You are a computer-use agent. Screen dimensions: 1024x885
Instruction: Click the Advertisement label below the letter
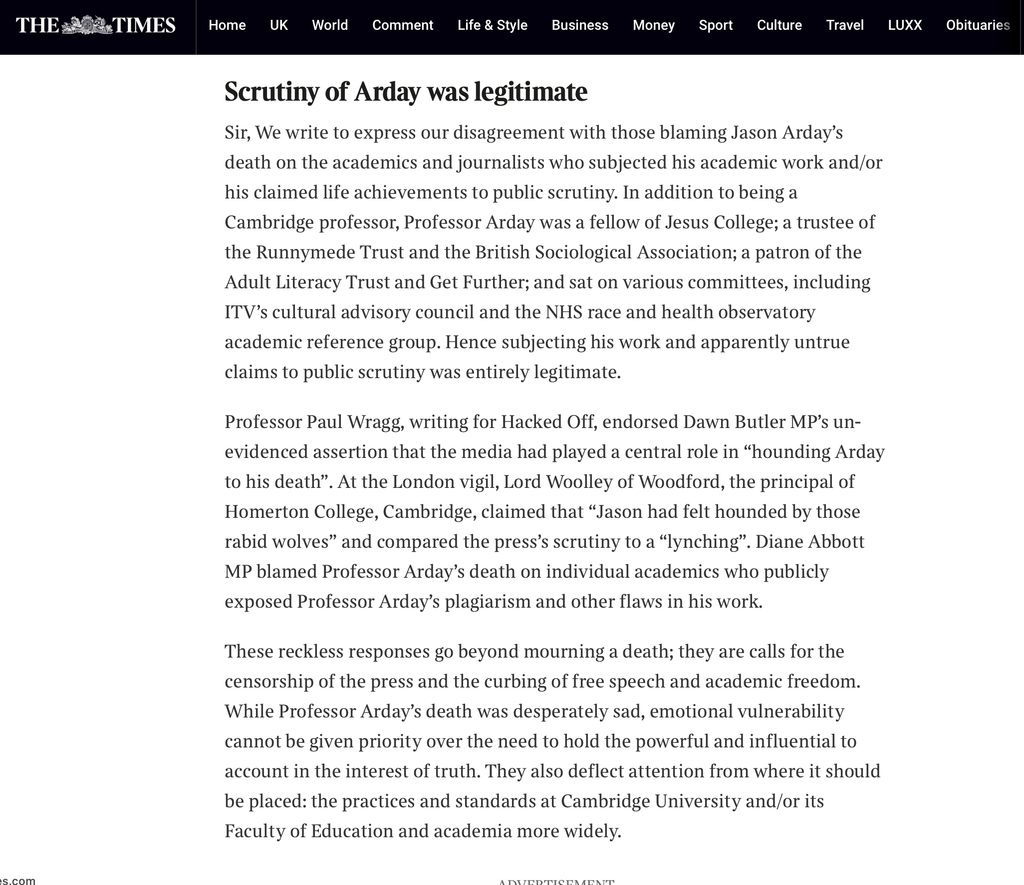(x=556, y=882)
